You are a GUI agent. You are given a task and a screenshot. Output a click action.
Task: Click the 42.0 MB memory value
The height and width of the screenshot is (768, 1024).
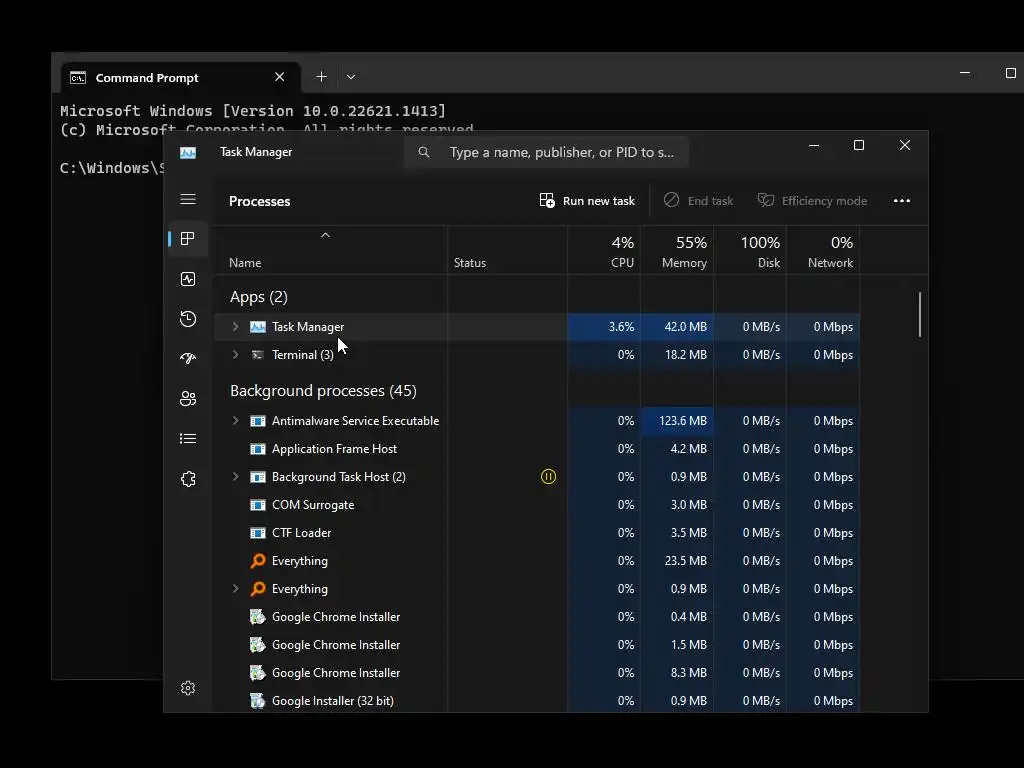click(x=686, y=327)
